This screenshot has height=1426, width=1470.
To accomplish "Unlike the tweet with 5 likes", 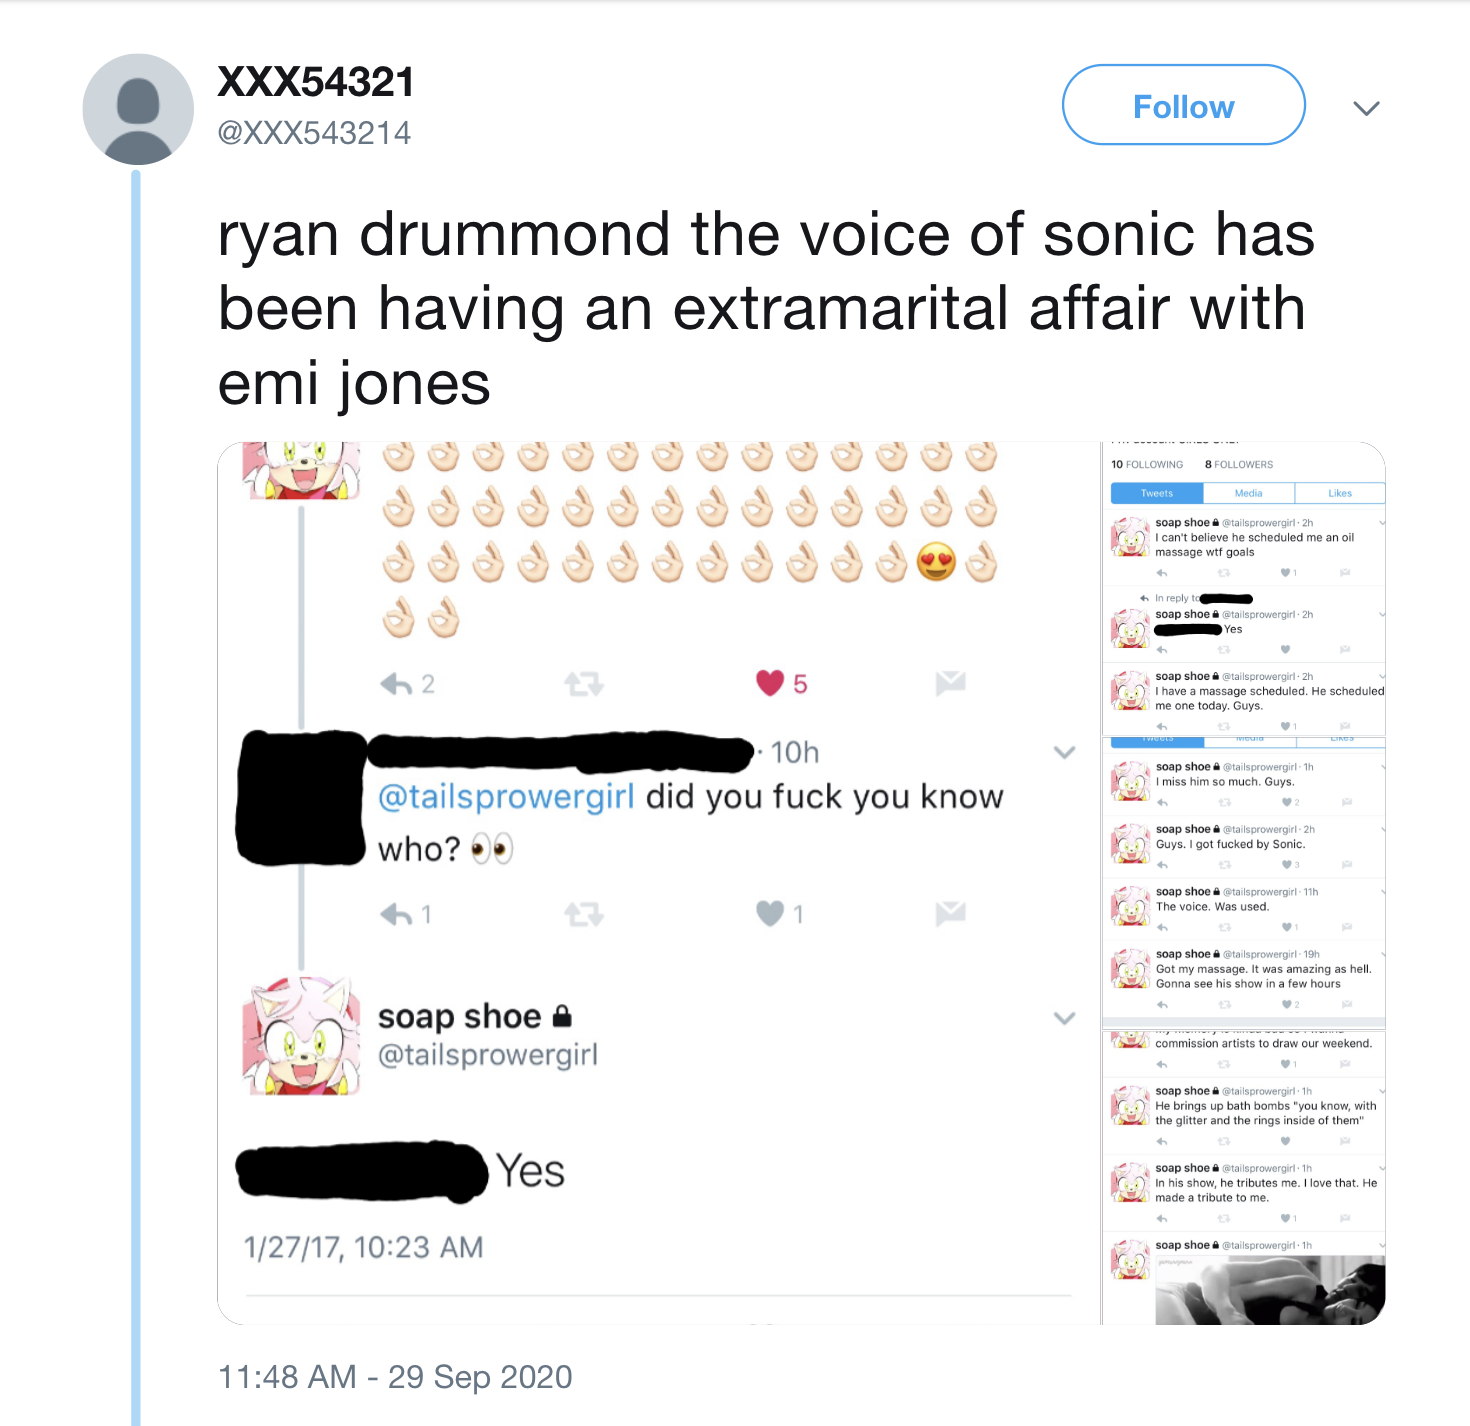I will click(768, 684).
